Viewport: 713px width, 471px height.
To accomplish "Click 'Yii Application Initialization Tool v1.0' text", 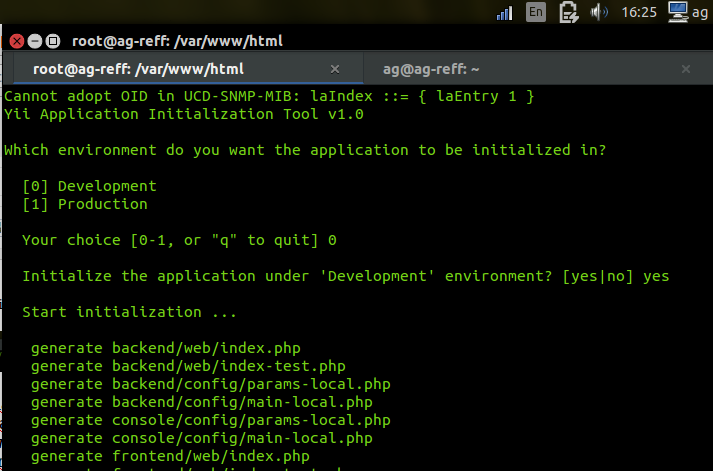I will pos(184,114).
